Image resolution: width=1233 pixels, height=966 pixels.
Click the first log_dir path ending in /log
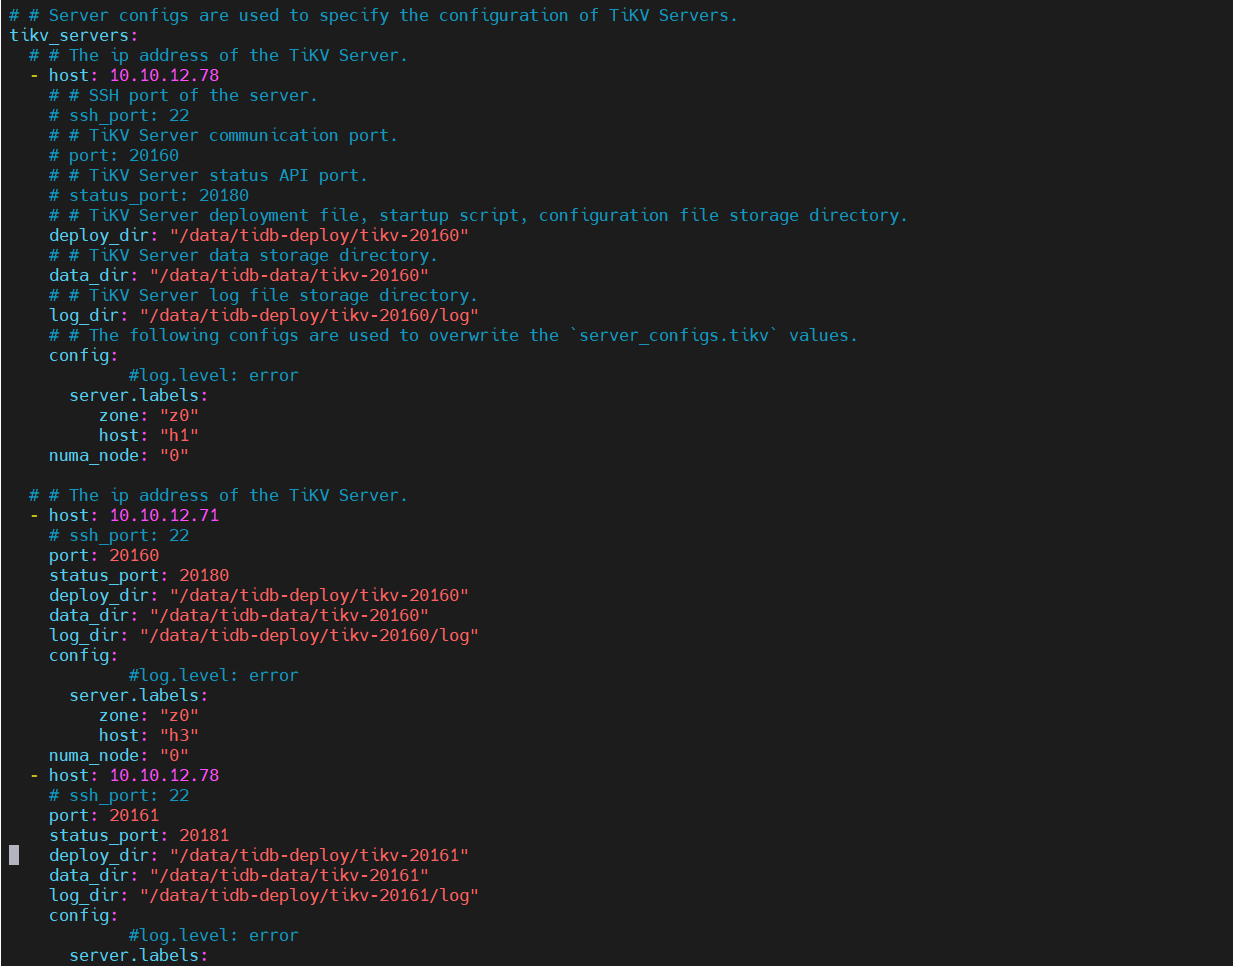point(309,316)
